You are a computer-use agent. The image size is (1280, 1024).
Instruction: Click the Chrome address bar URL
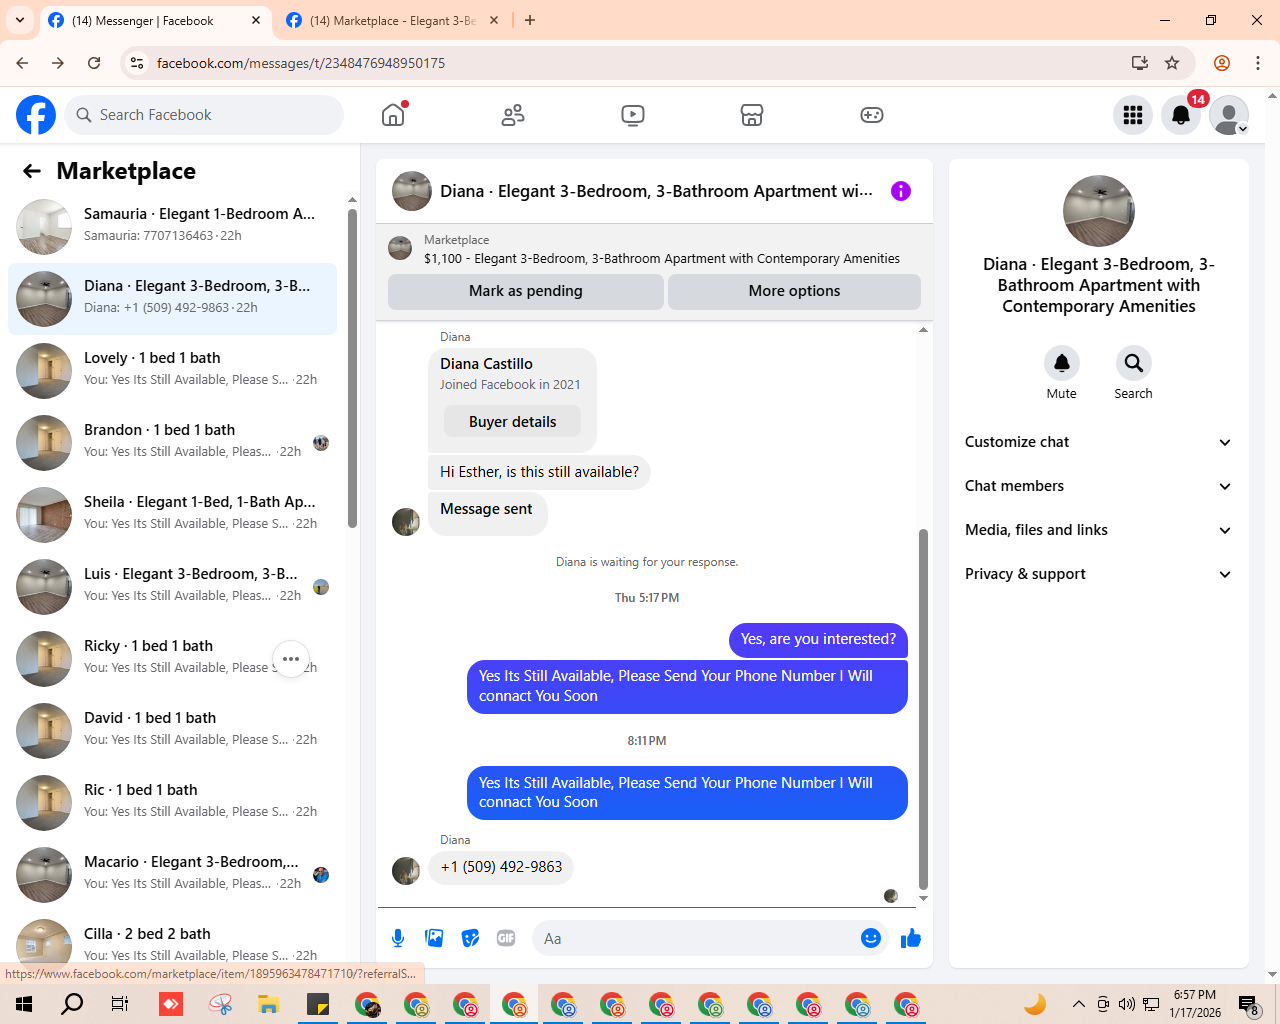301,63
